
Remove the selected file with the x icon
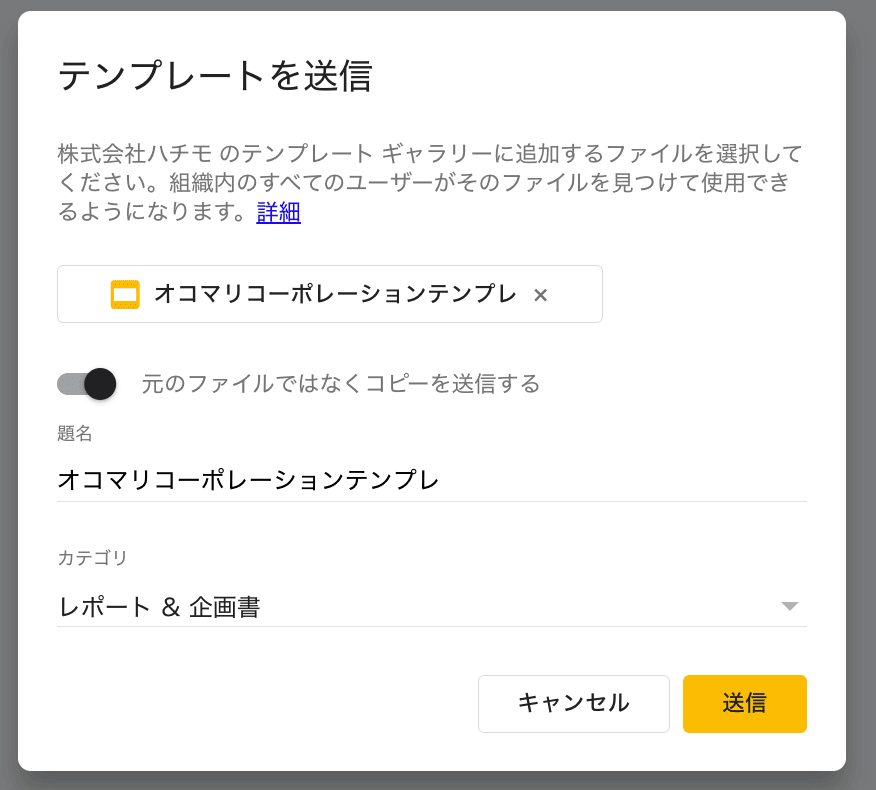point(540,295)
